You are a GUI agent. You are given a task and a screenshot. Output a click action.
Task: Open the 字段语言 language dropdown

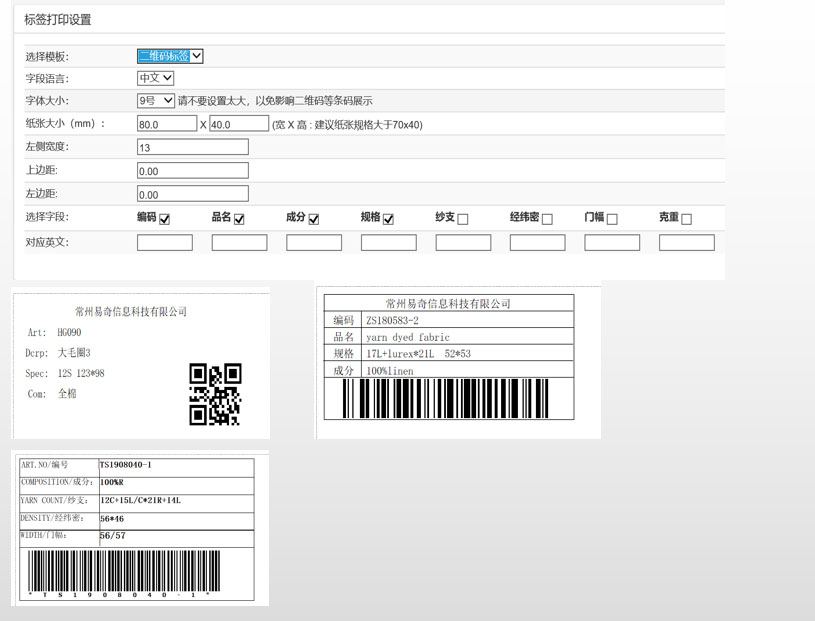pos(155,78)
